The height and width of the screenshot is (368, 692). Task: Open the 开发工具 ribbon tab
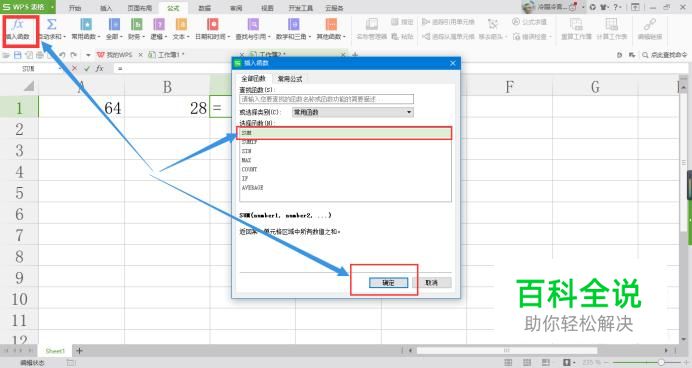pyautogui.click(x=301, y=8)
